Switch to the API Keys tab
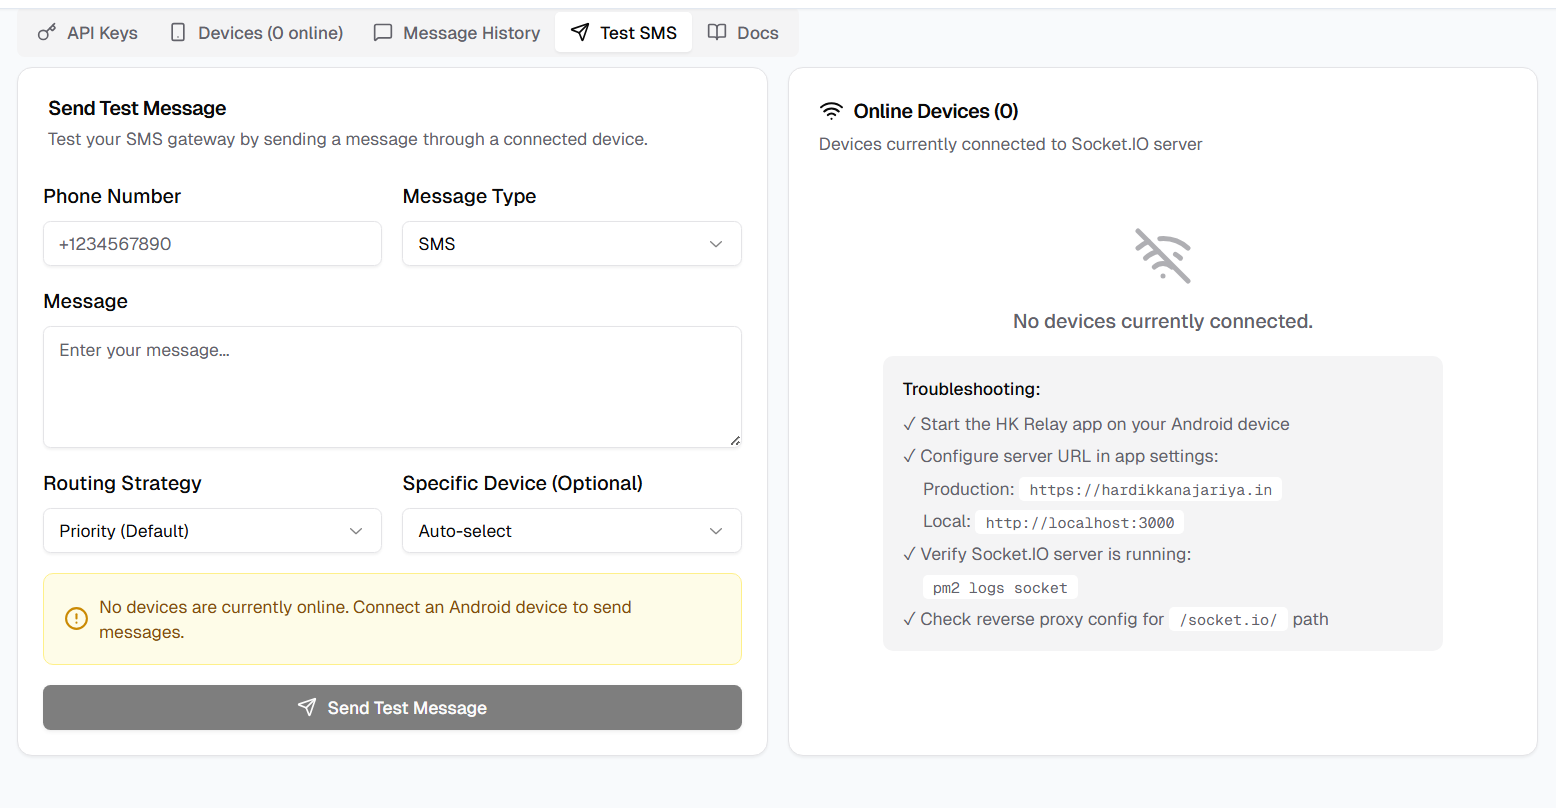 (88, 33)
